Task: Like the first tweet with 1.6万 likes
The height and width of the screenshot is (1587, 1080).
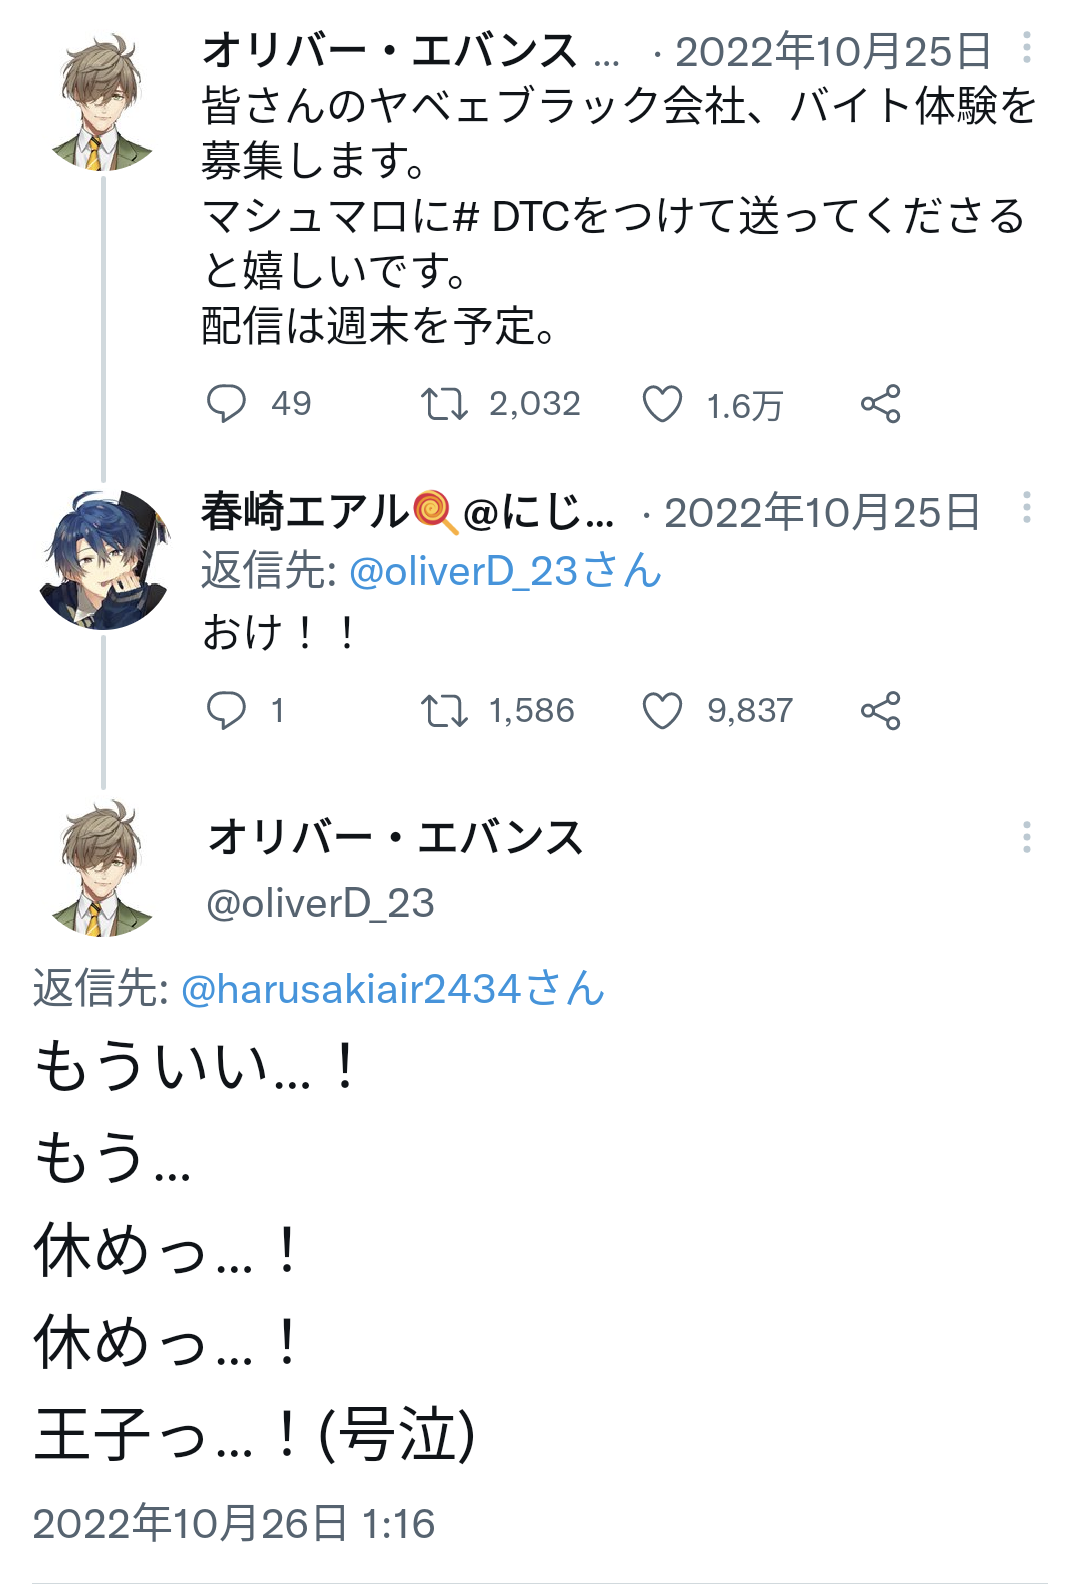Action: (662, 404)
